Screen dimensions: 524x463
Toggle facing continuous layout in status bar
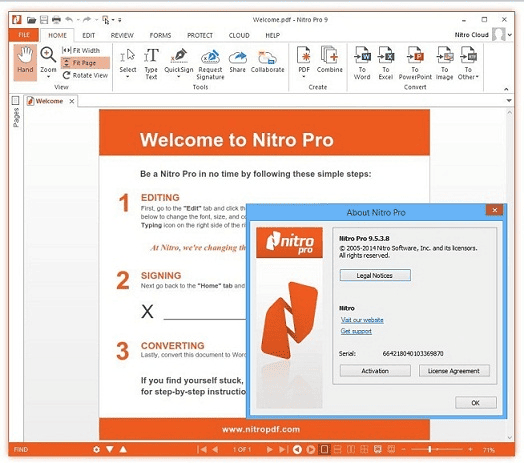tap(364, 449)
